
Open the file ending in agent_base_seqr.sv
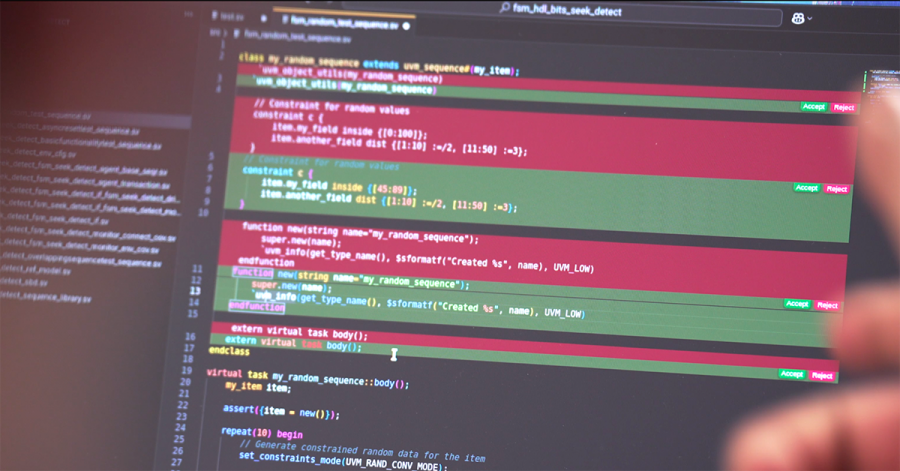pyautogui.click(x=83, y=168)
